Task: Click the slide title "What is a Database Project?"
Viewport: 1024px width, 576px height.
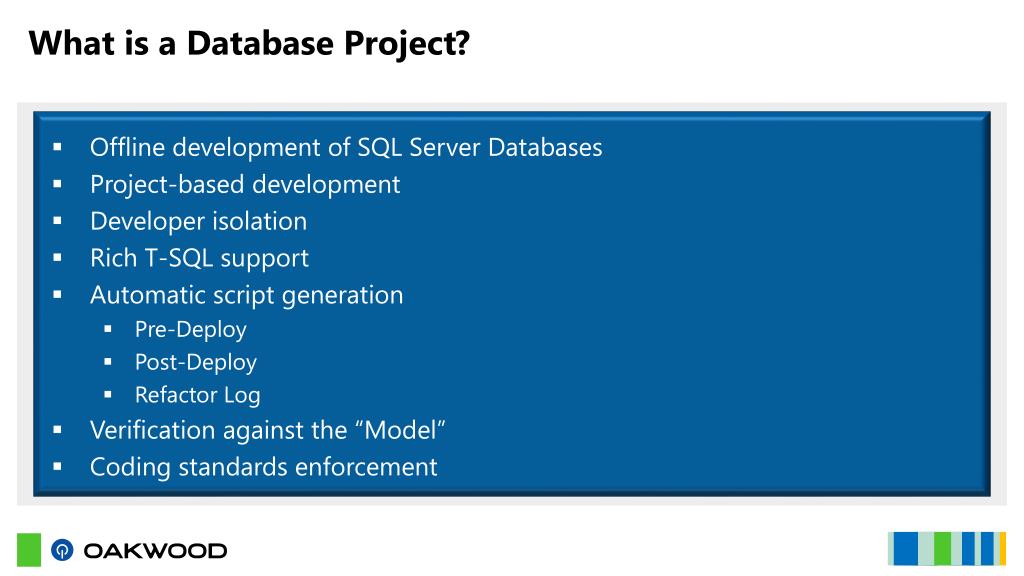Action: (x=249, y=44)
